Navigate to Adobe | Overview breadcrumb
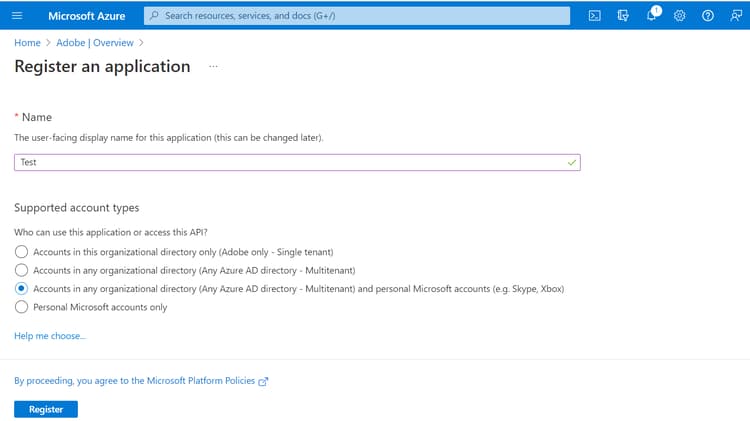Viewport: 750px width, 421px height. coord(94,43)
